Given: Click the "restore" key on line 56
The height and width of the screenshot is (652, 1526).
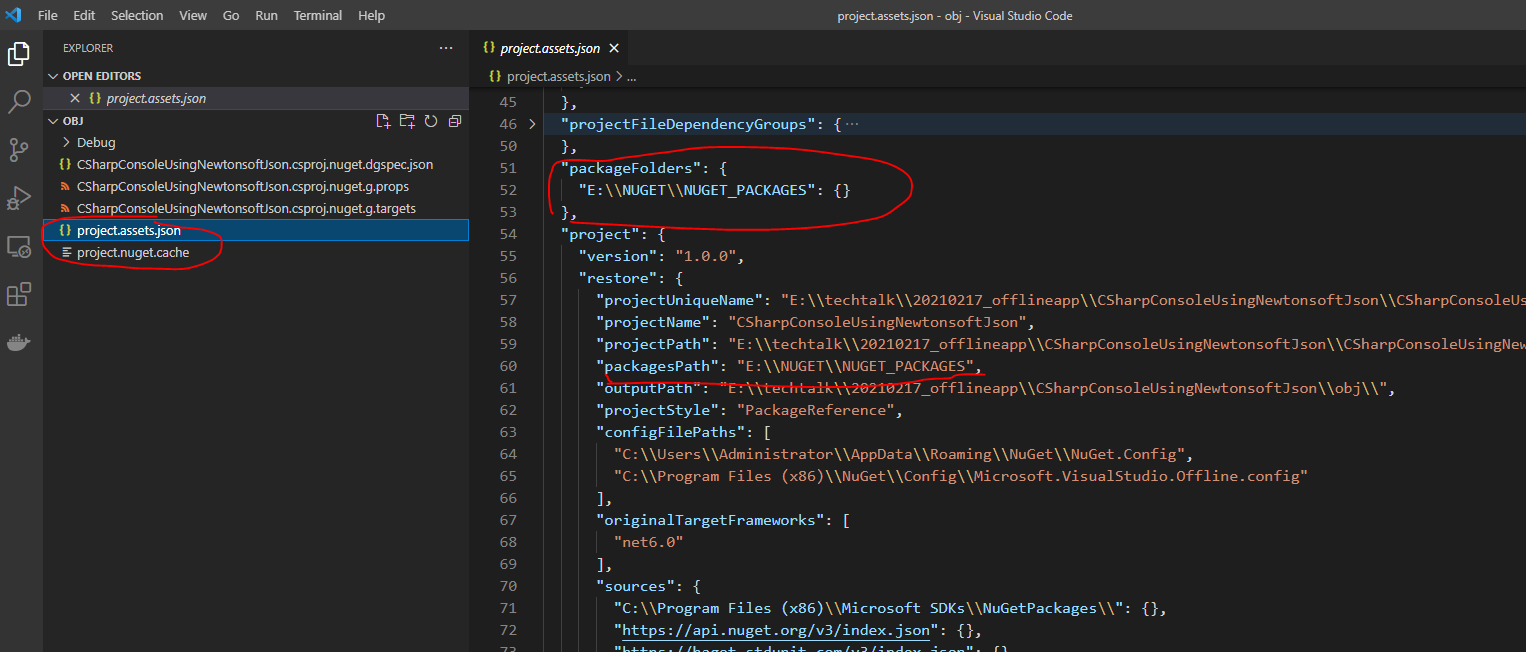Looking at the screenshot, I should [618, 278].
